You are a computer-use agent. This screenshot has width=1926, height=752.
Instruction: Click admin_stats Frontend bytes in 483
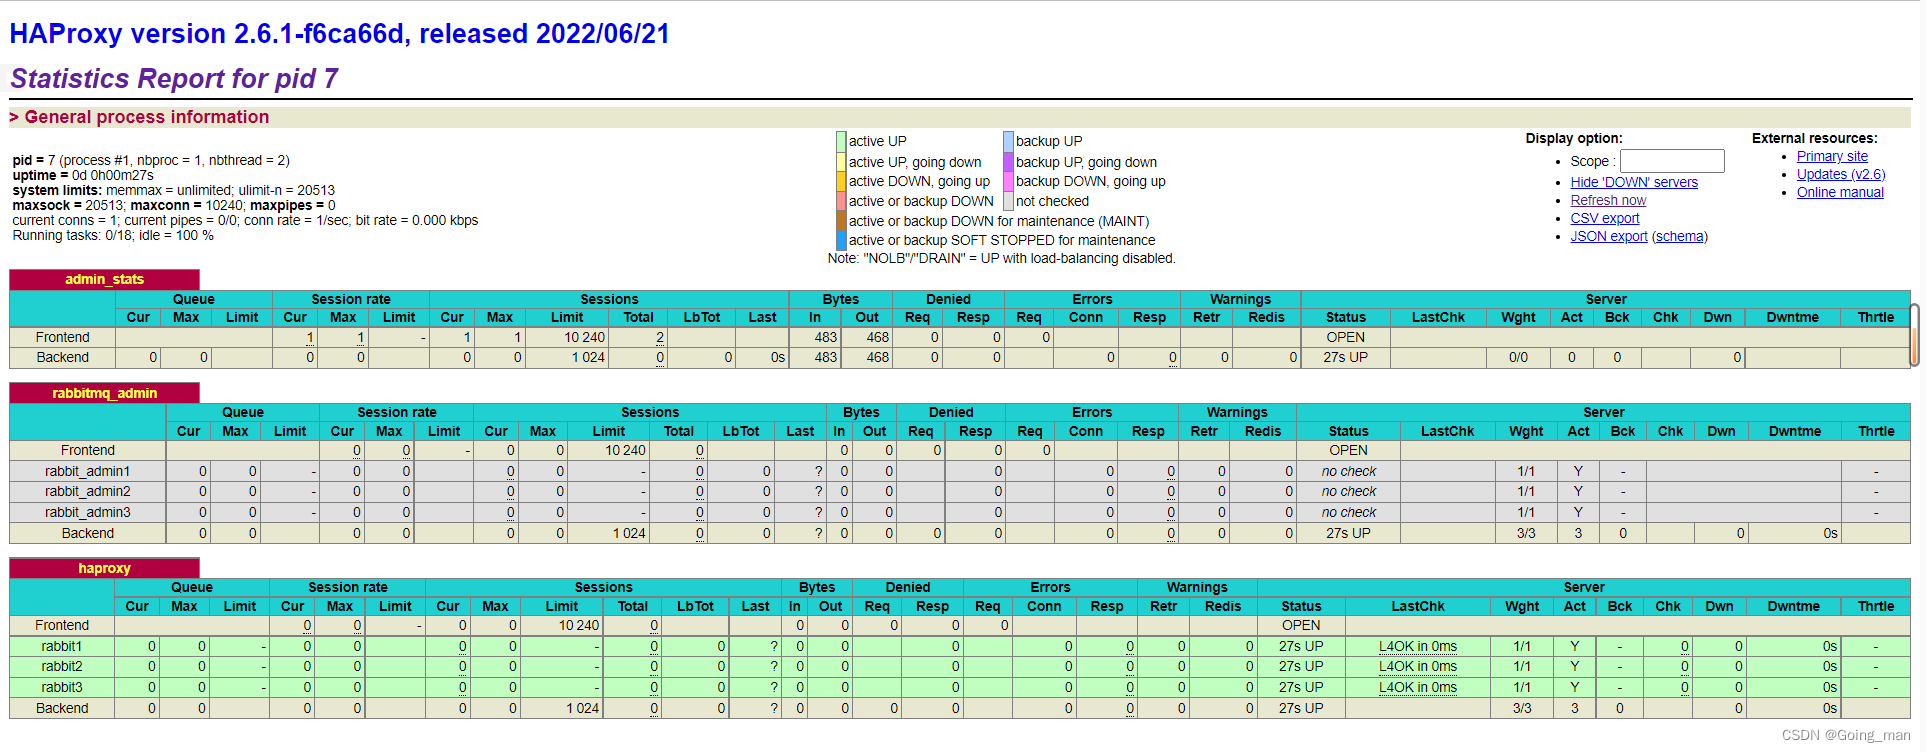826,337
